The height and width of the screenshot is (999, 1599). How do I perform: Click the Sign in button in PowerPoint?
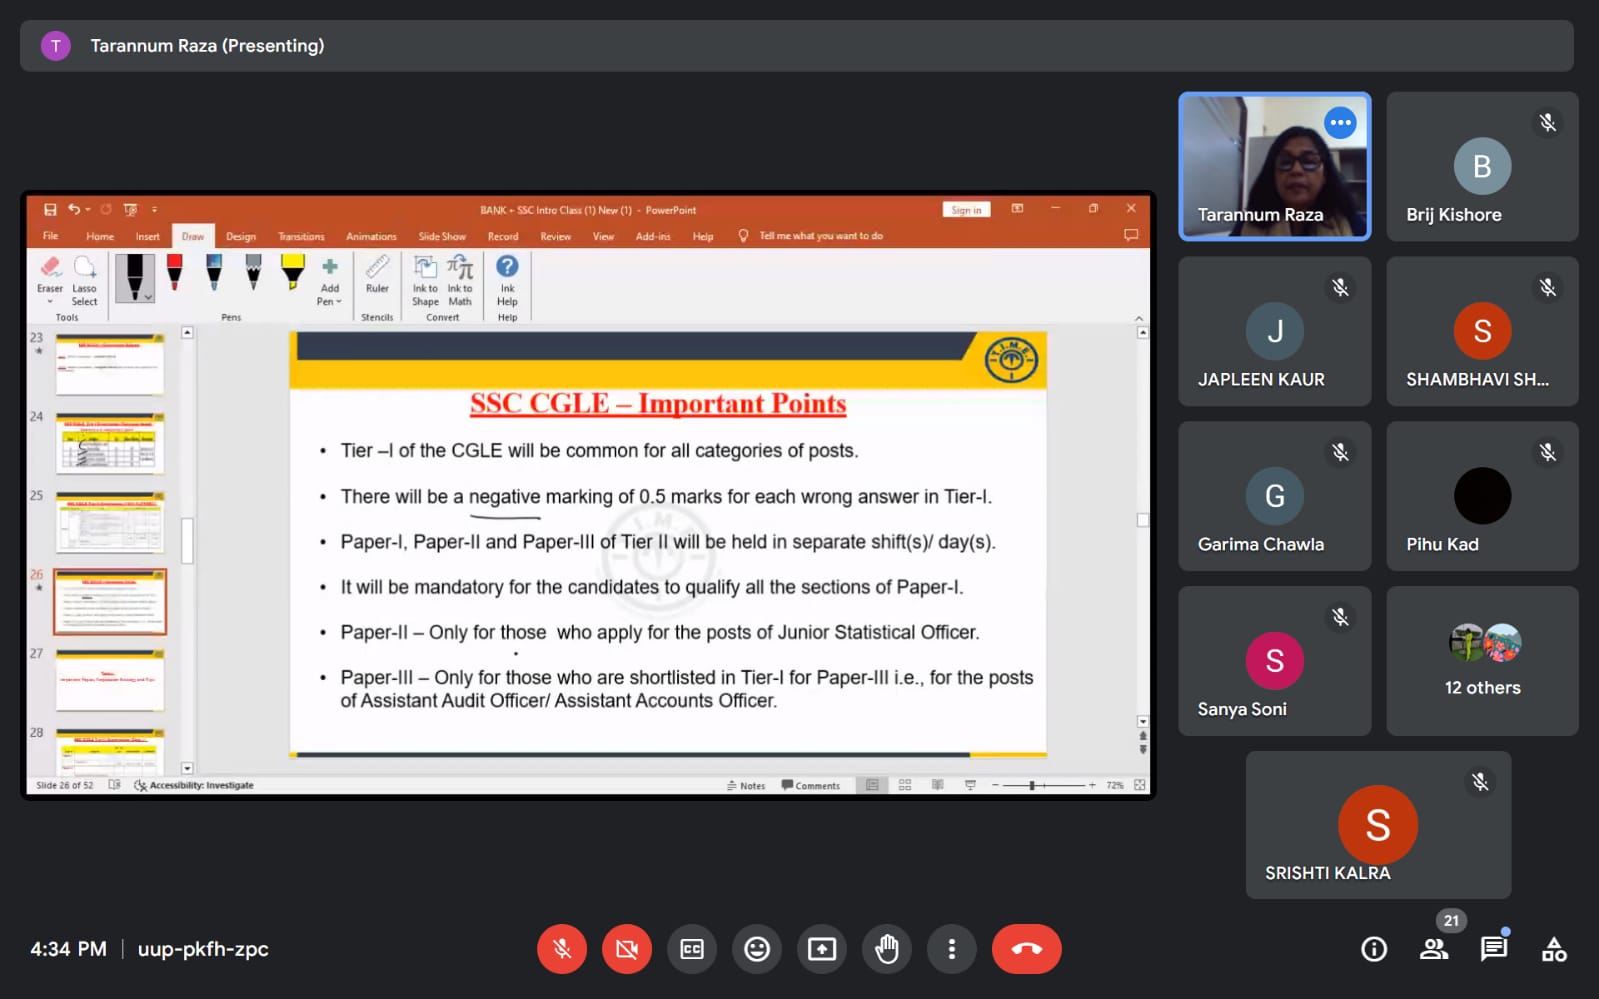[966, 210]
